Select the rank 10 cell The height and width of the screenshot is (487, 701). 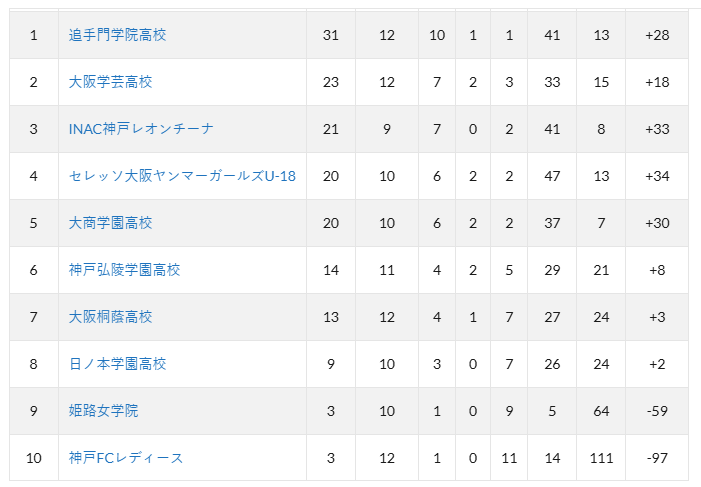[x=34, y=457]
